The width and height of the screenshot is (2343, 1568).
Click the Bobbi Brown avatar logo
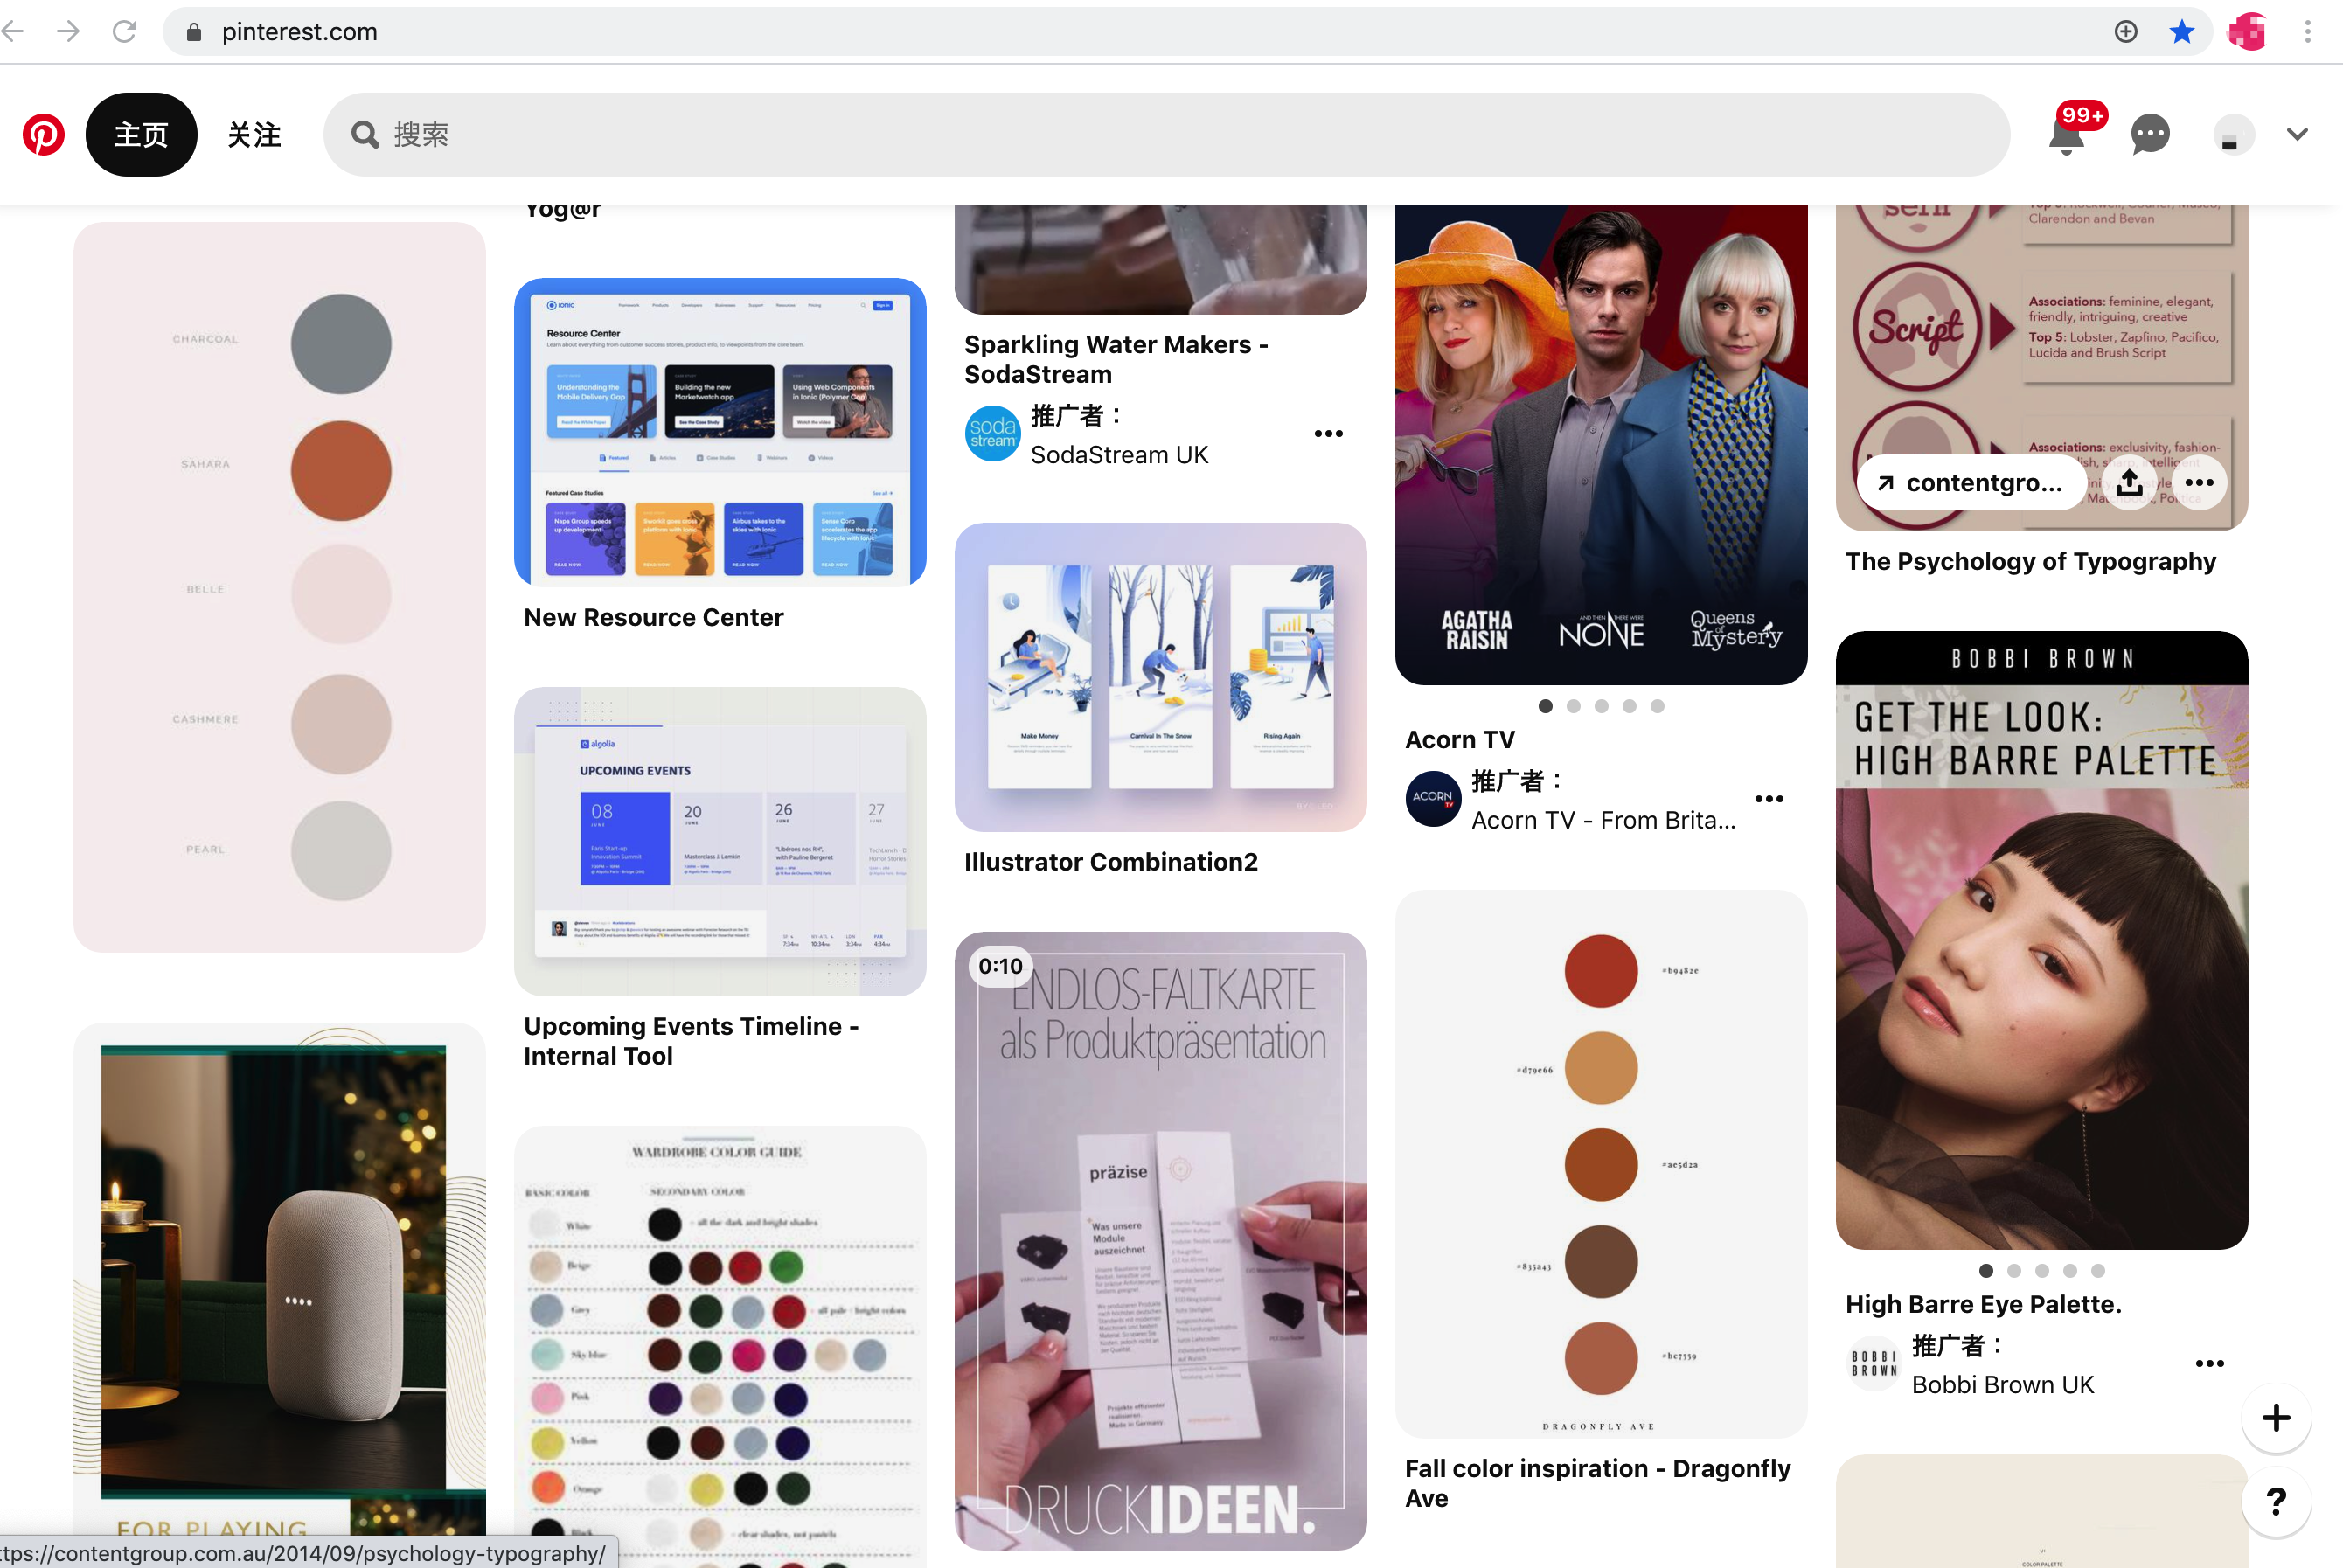coord(1874,1364)
